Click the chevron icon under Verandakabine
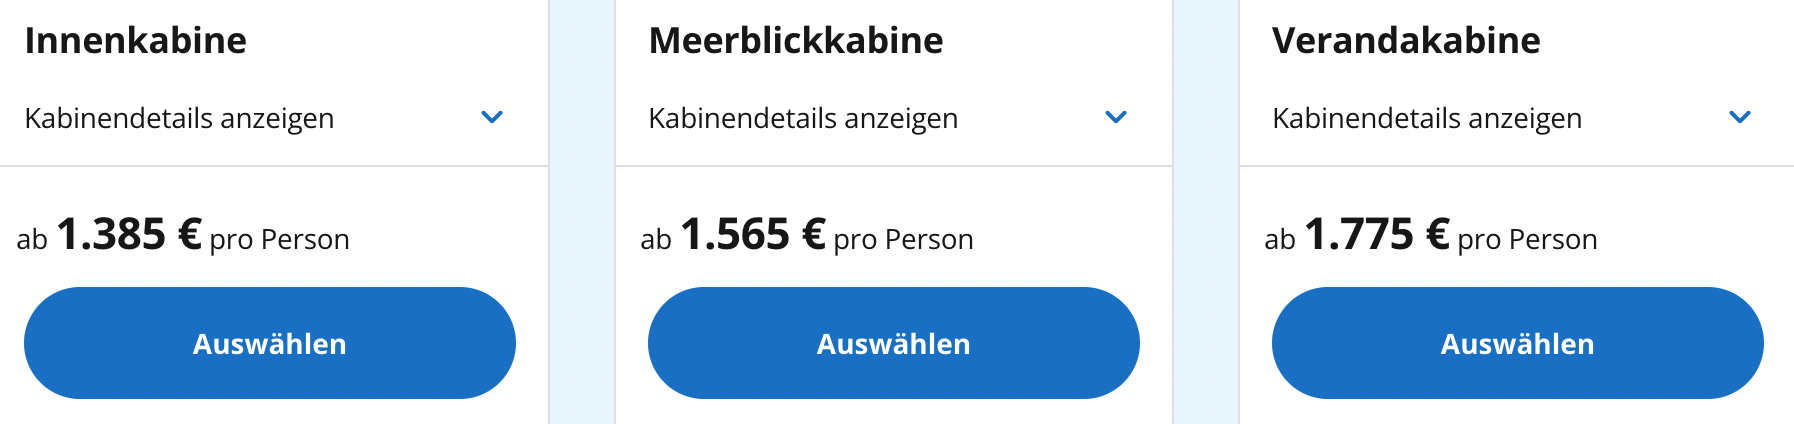Screen dimensions: 1794x424 pos(1740,117)
